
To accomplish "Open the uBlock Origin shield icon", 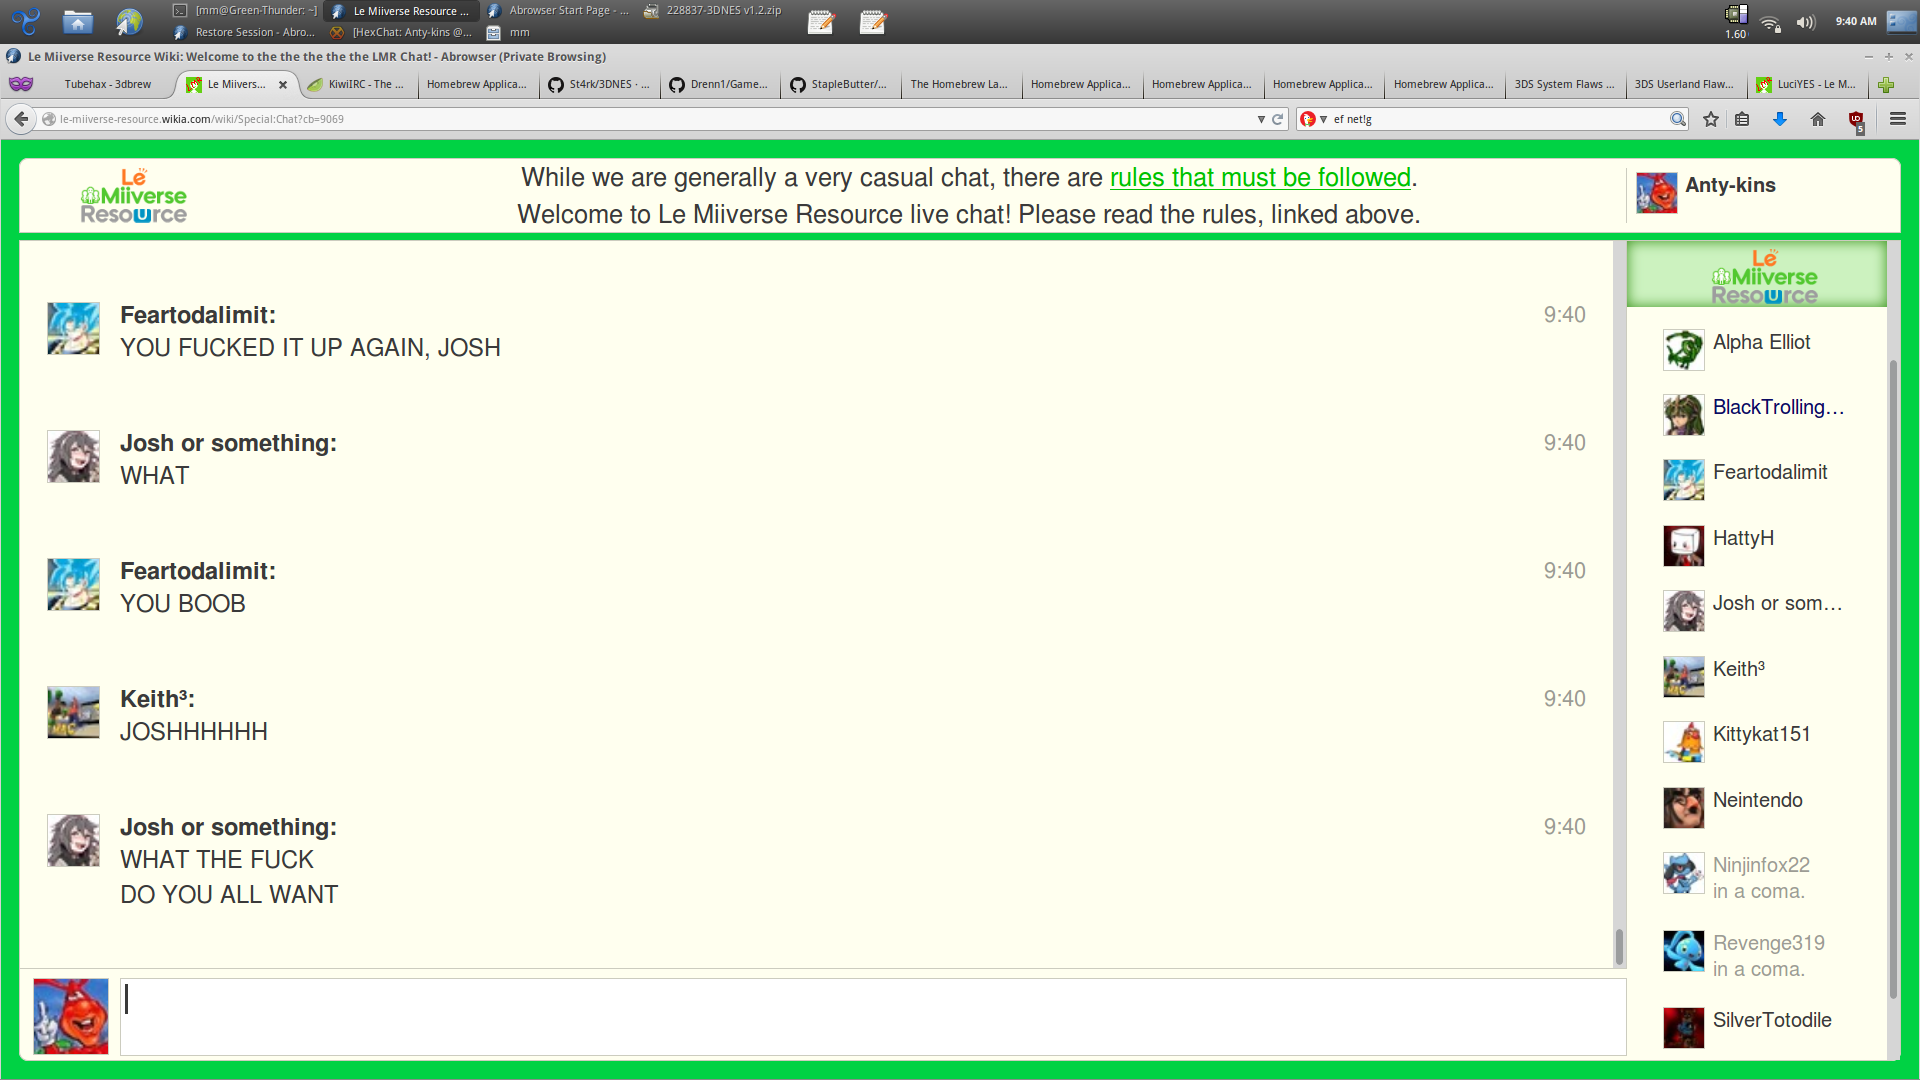I will 1857,121.
